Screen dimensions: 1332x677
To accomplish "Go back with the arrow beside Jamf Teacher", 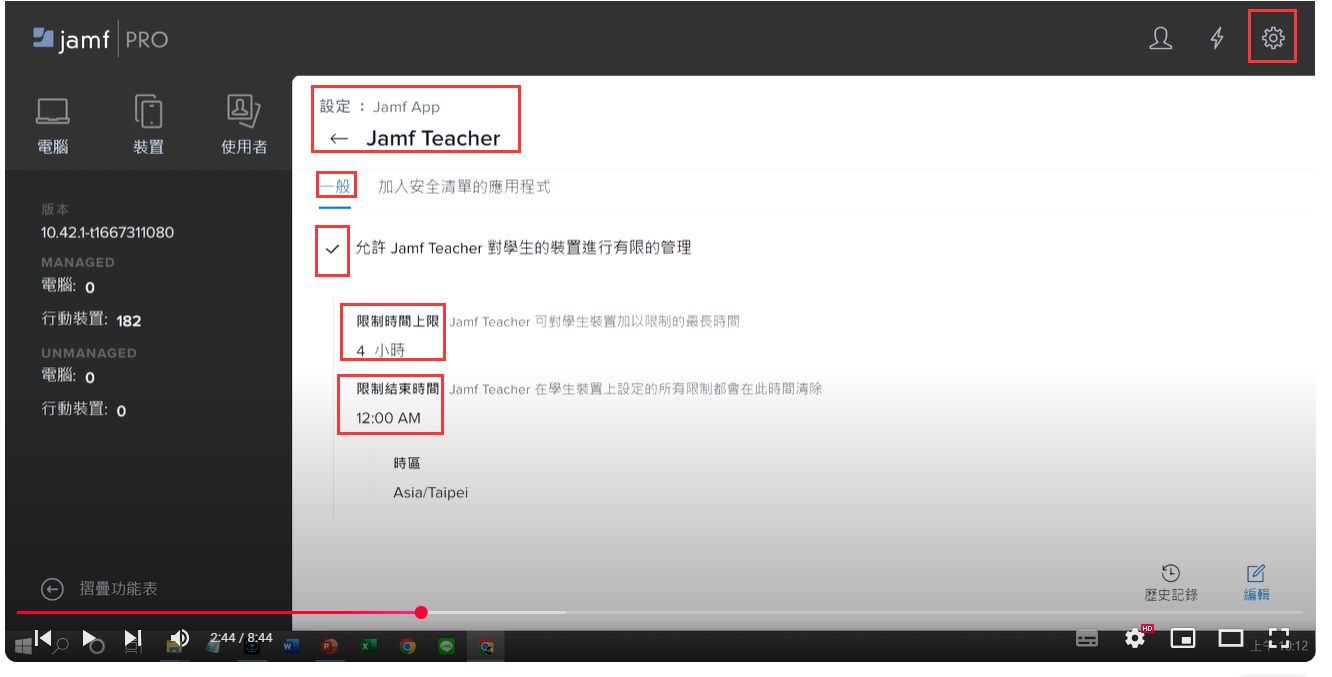I will pos(339,139).
